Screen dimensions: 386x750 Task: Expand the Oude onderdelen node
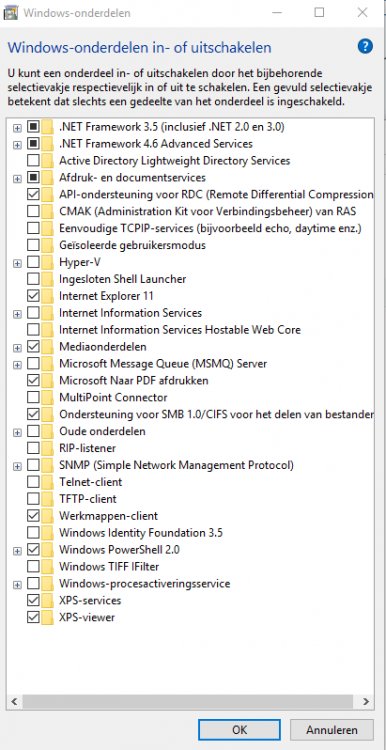17,432
